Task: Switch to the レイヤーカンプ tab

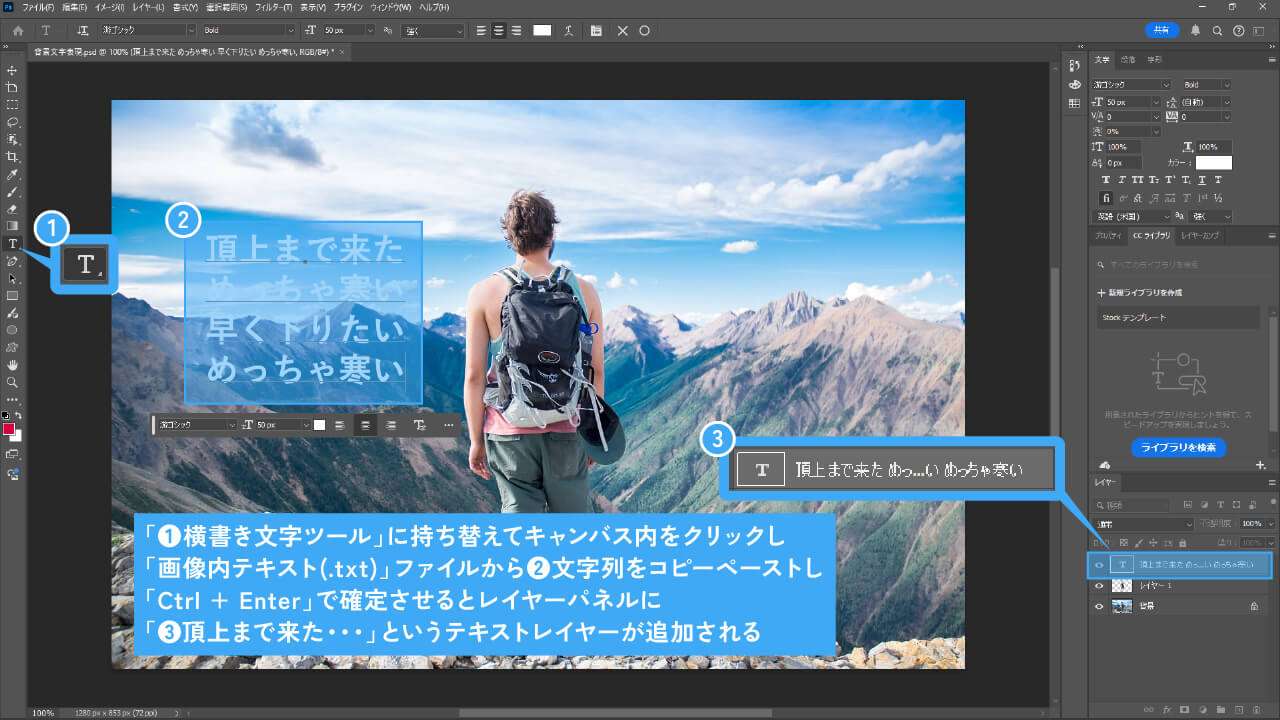Action: (x=1200, y=235)
